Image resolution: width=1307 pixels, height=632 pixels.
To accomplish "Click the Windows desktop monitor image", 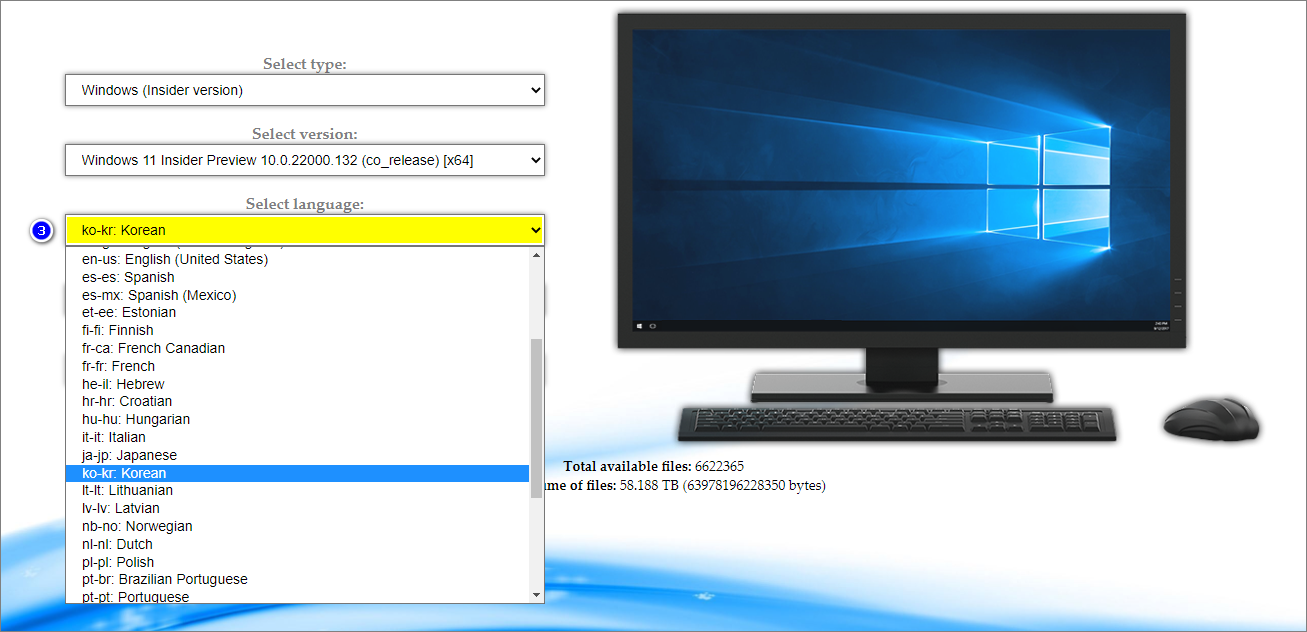I will click(x=901, y=205).
